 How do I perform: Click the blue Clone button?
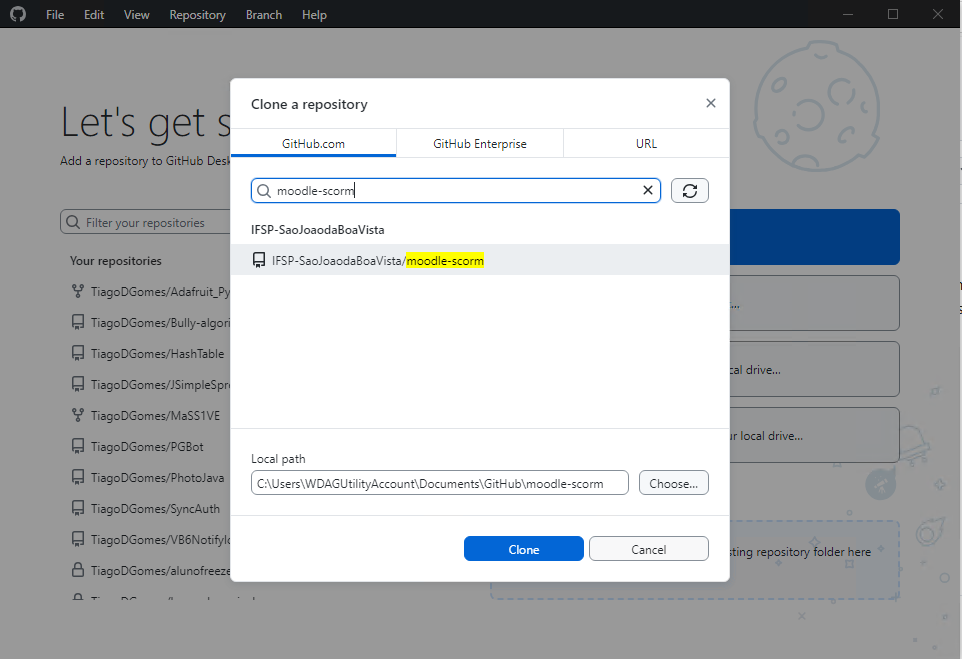tap(523, 549)
